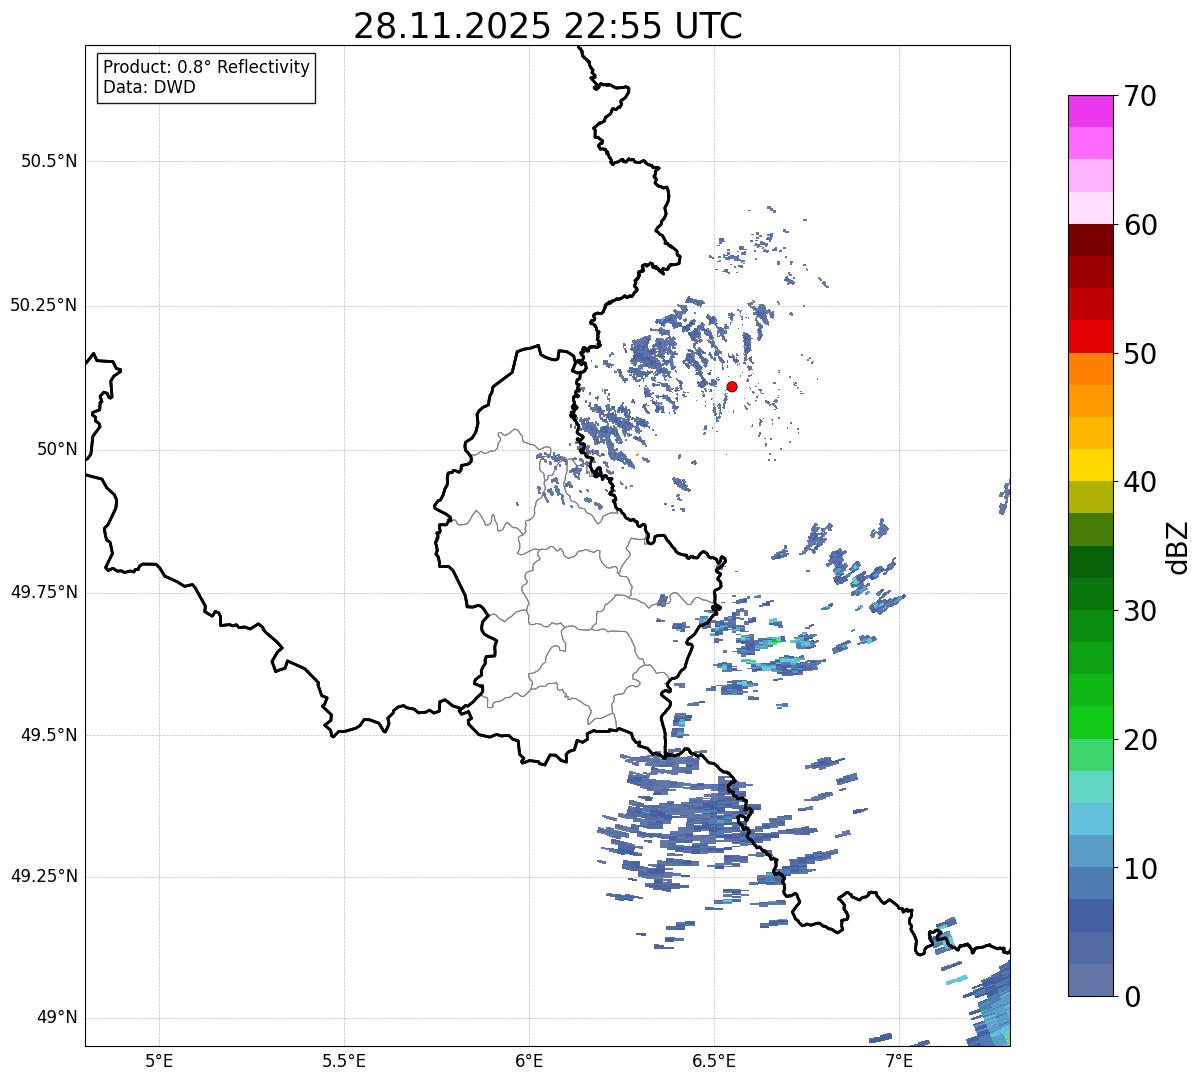
Task: Click the colorbar tick label 20
Action: point(1140,740)
